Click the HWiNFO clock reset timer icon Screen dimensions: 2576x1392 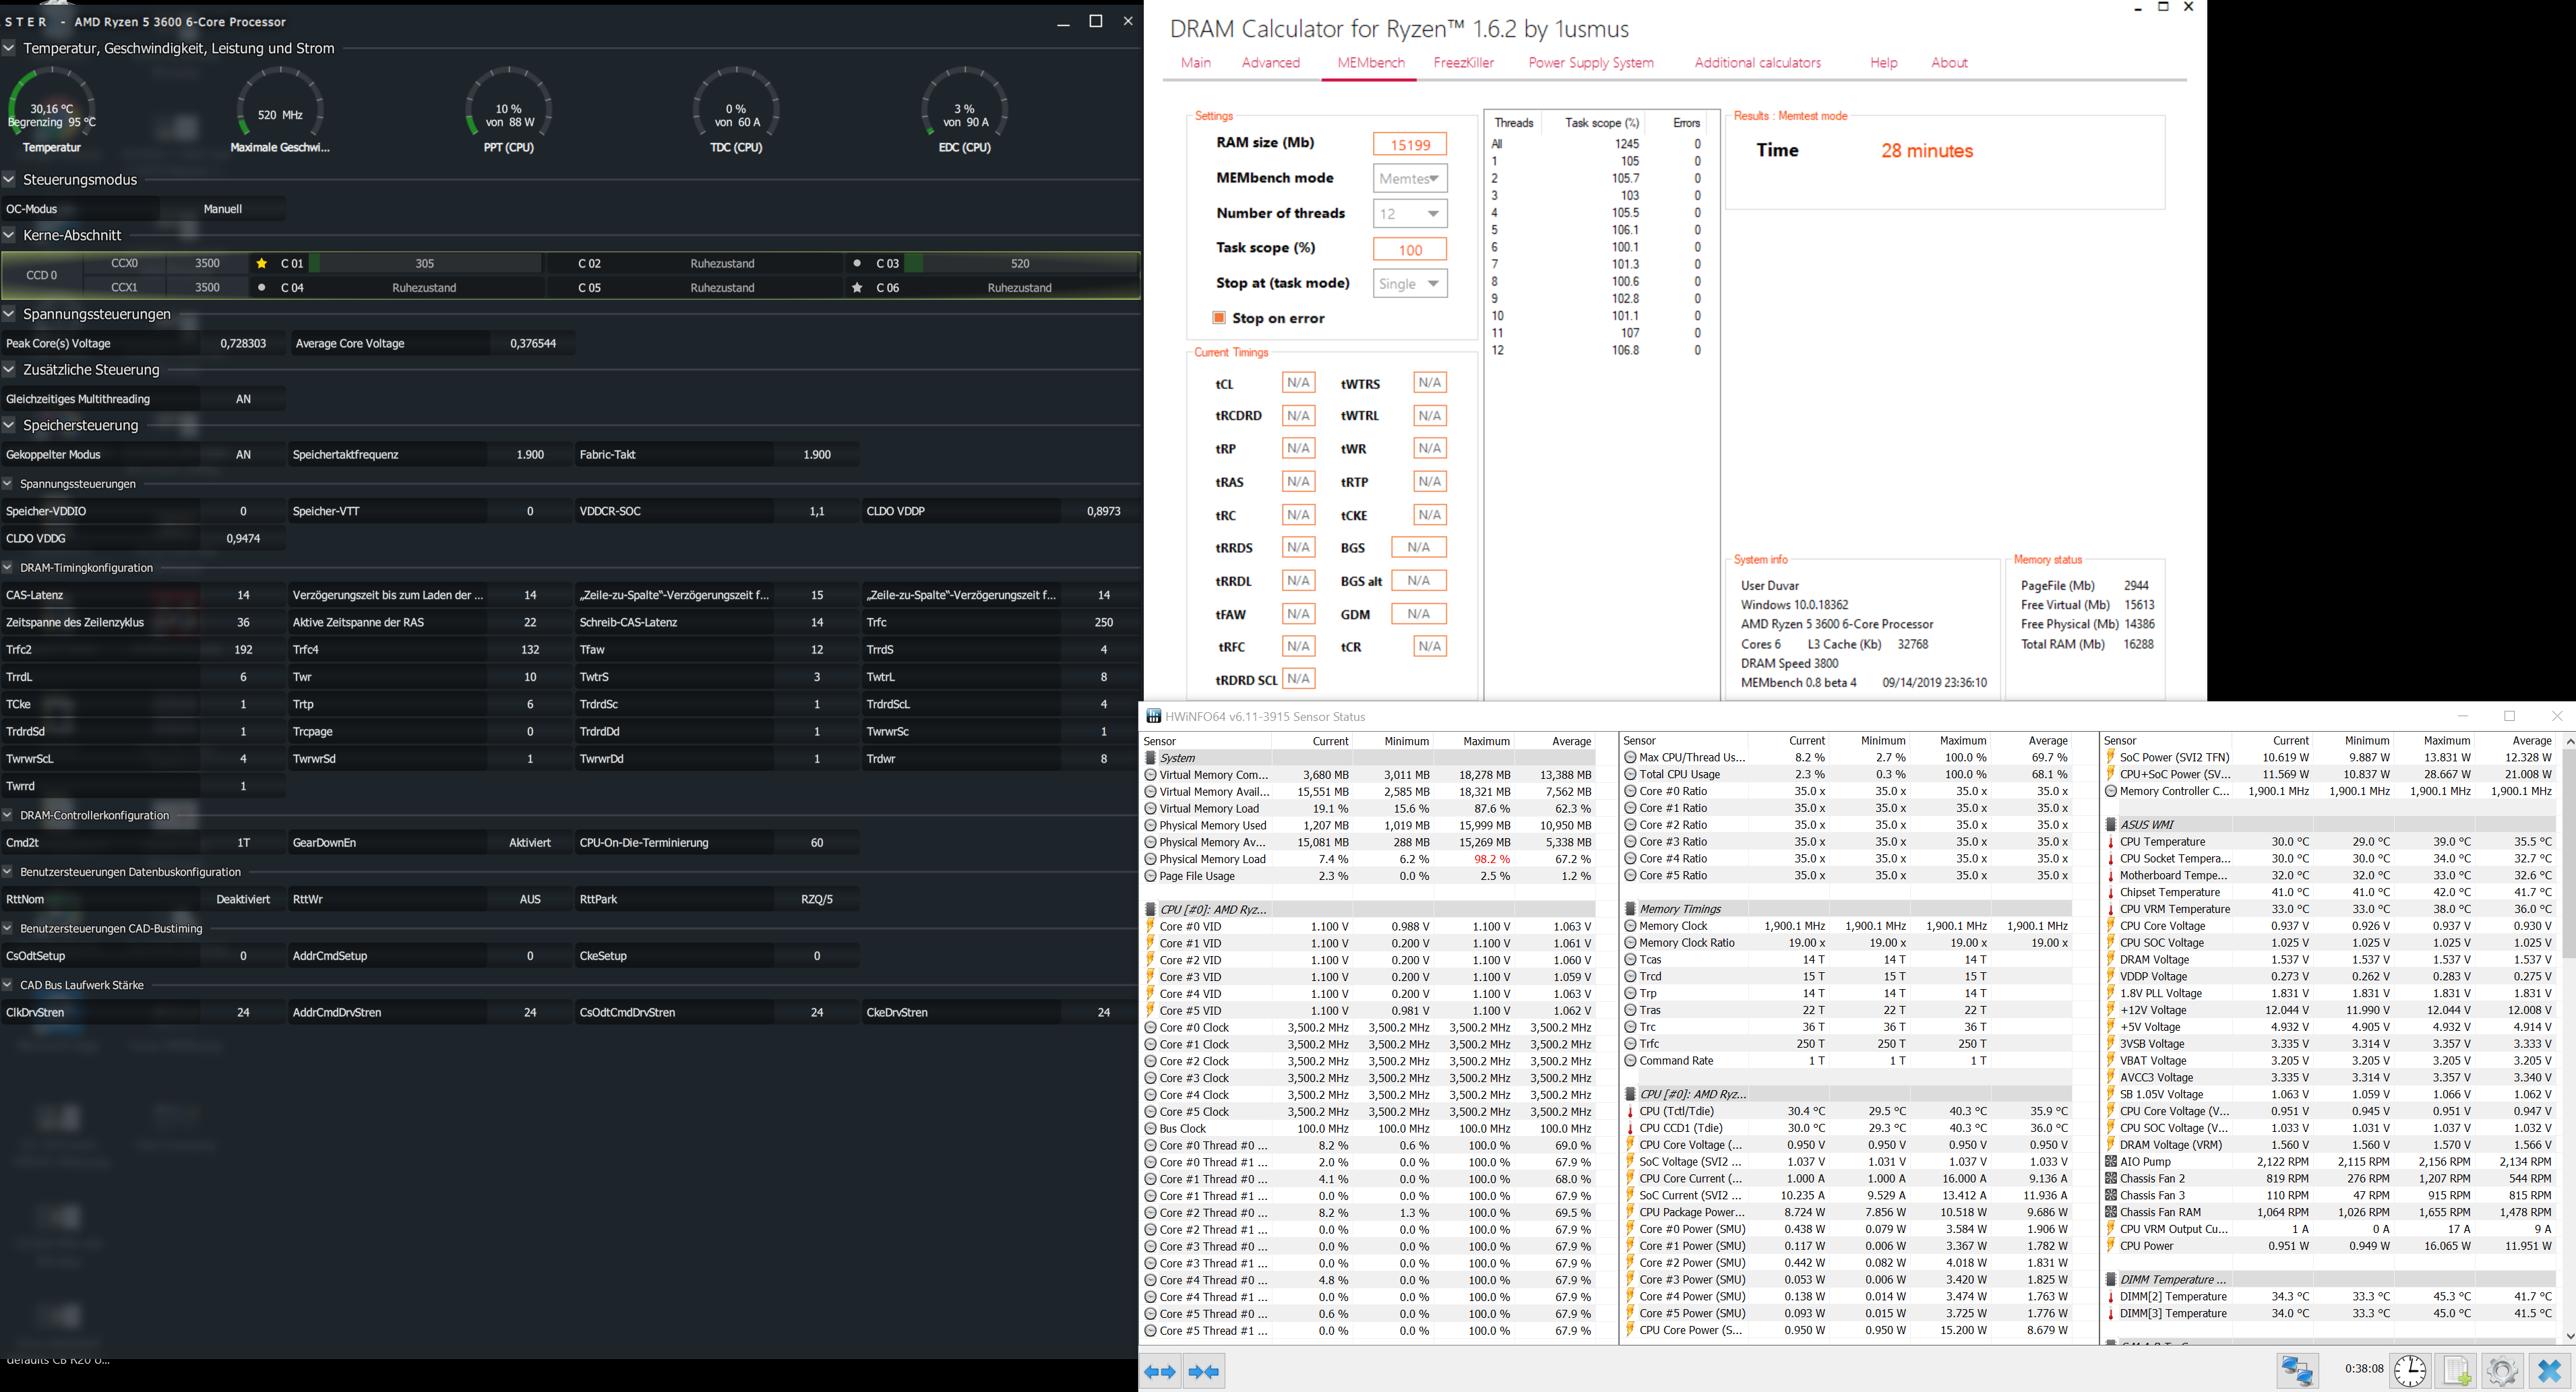pos(2410,1371)
